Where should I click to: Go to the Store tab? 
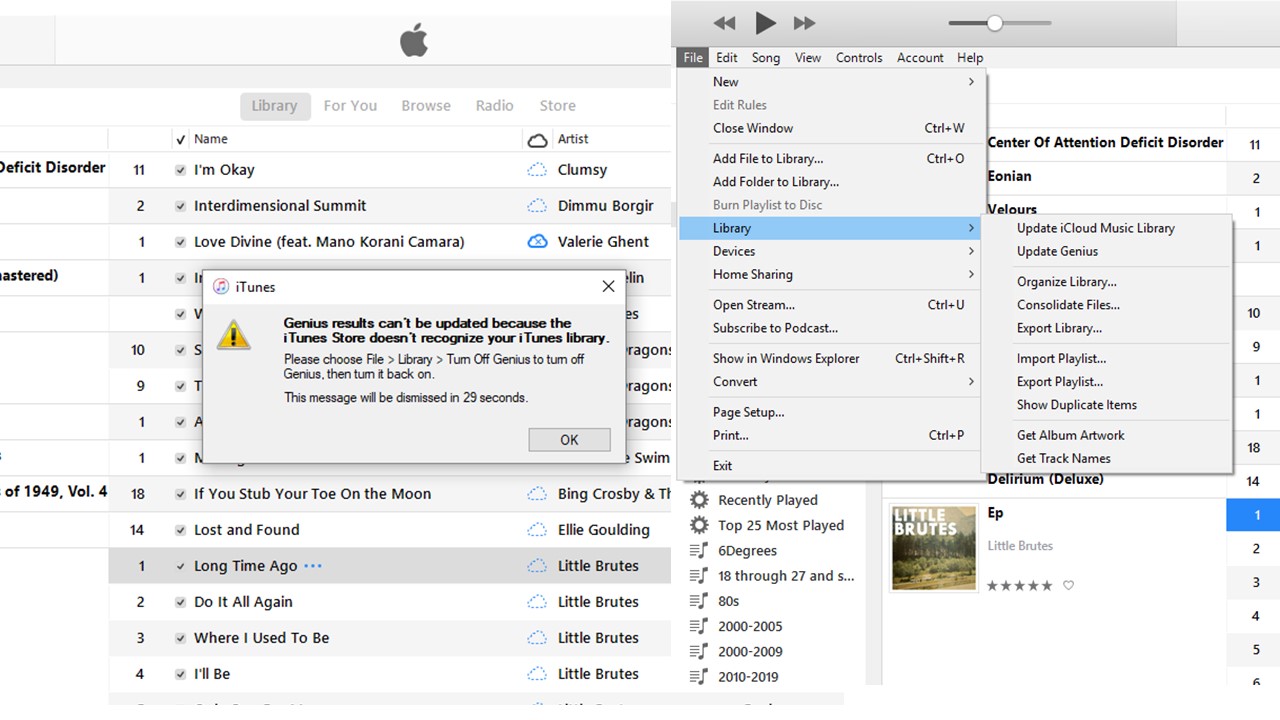coord(558,106)
